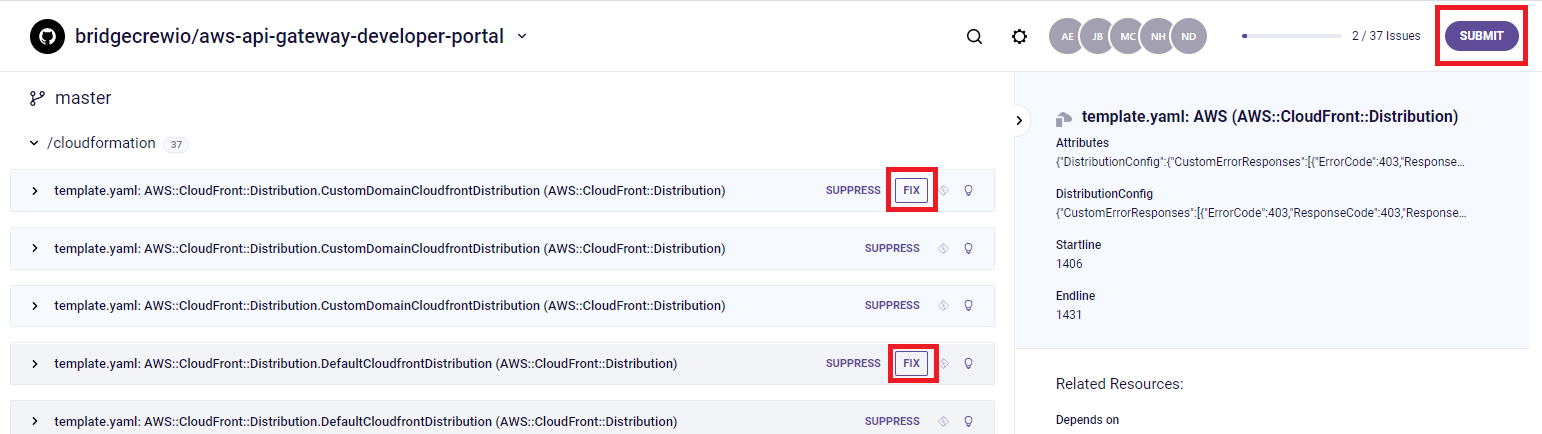Screen dimensions: 1542x434
Task: Click the Attributes JSON value starting with DistributionConfig
Action: 1261,162
